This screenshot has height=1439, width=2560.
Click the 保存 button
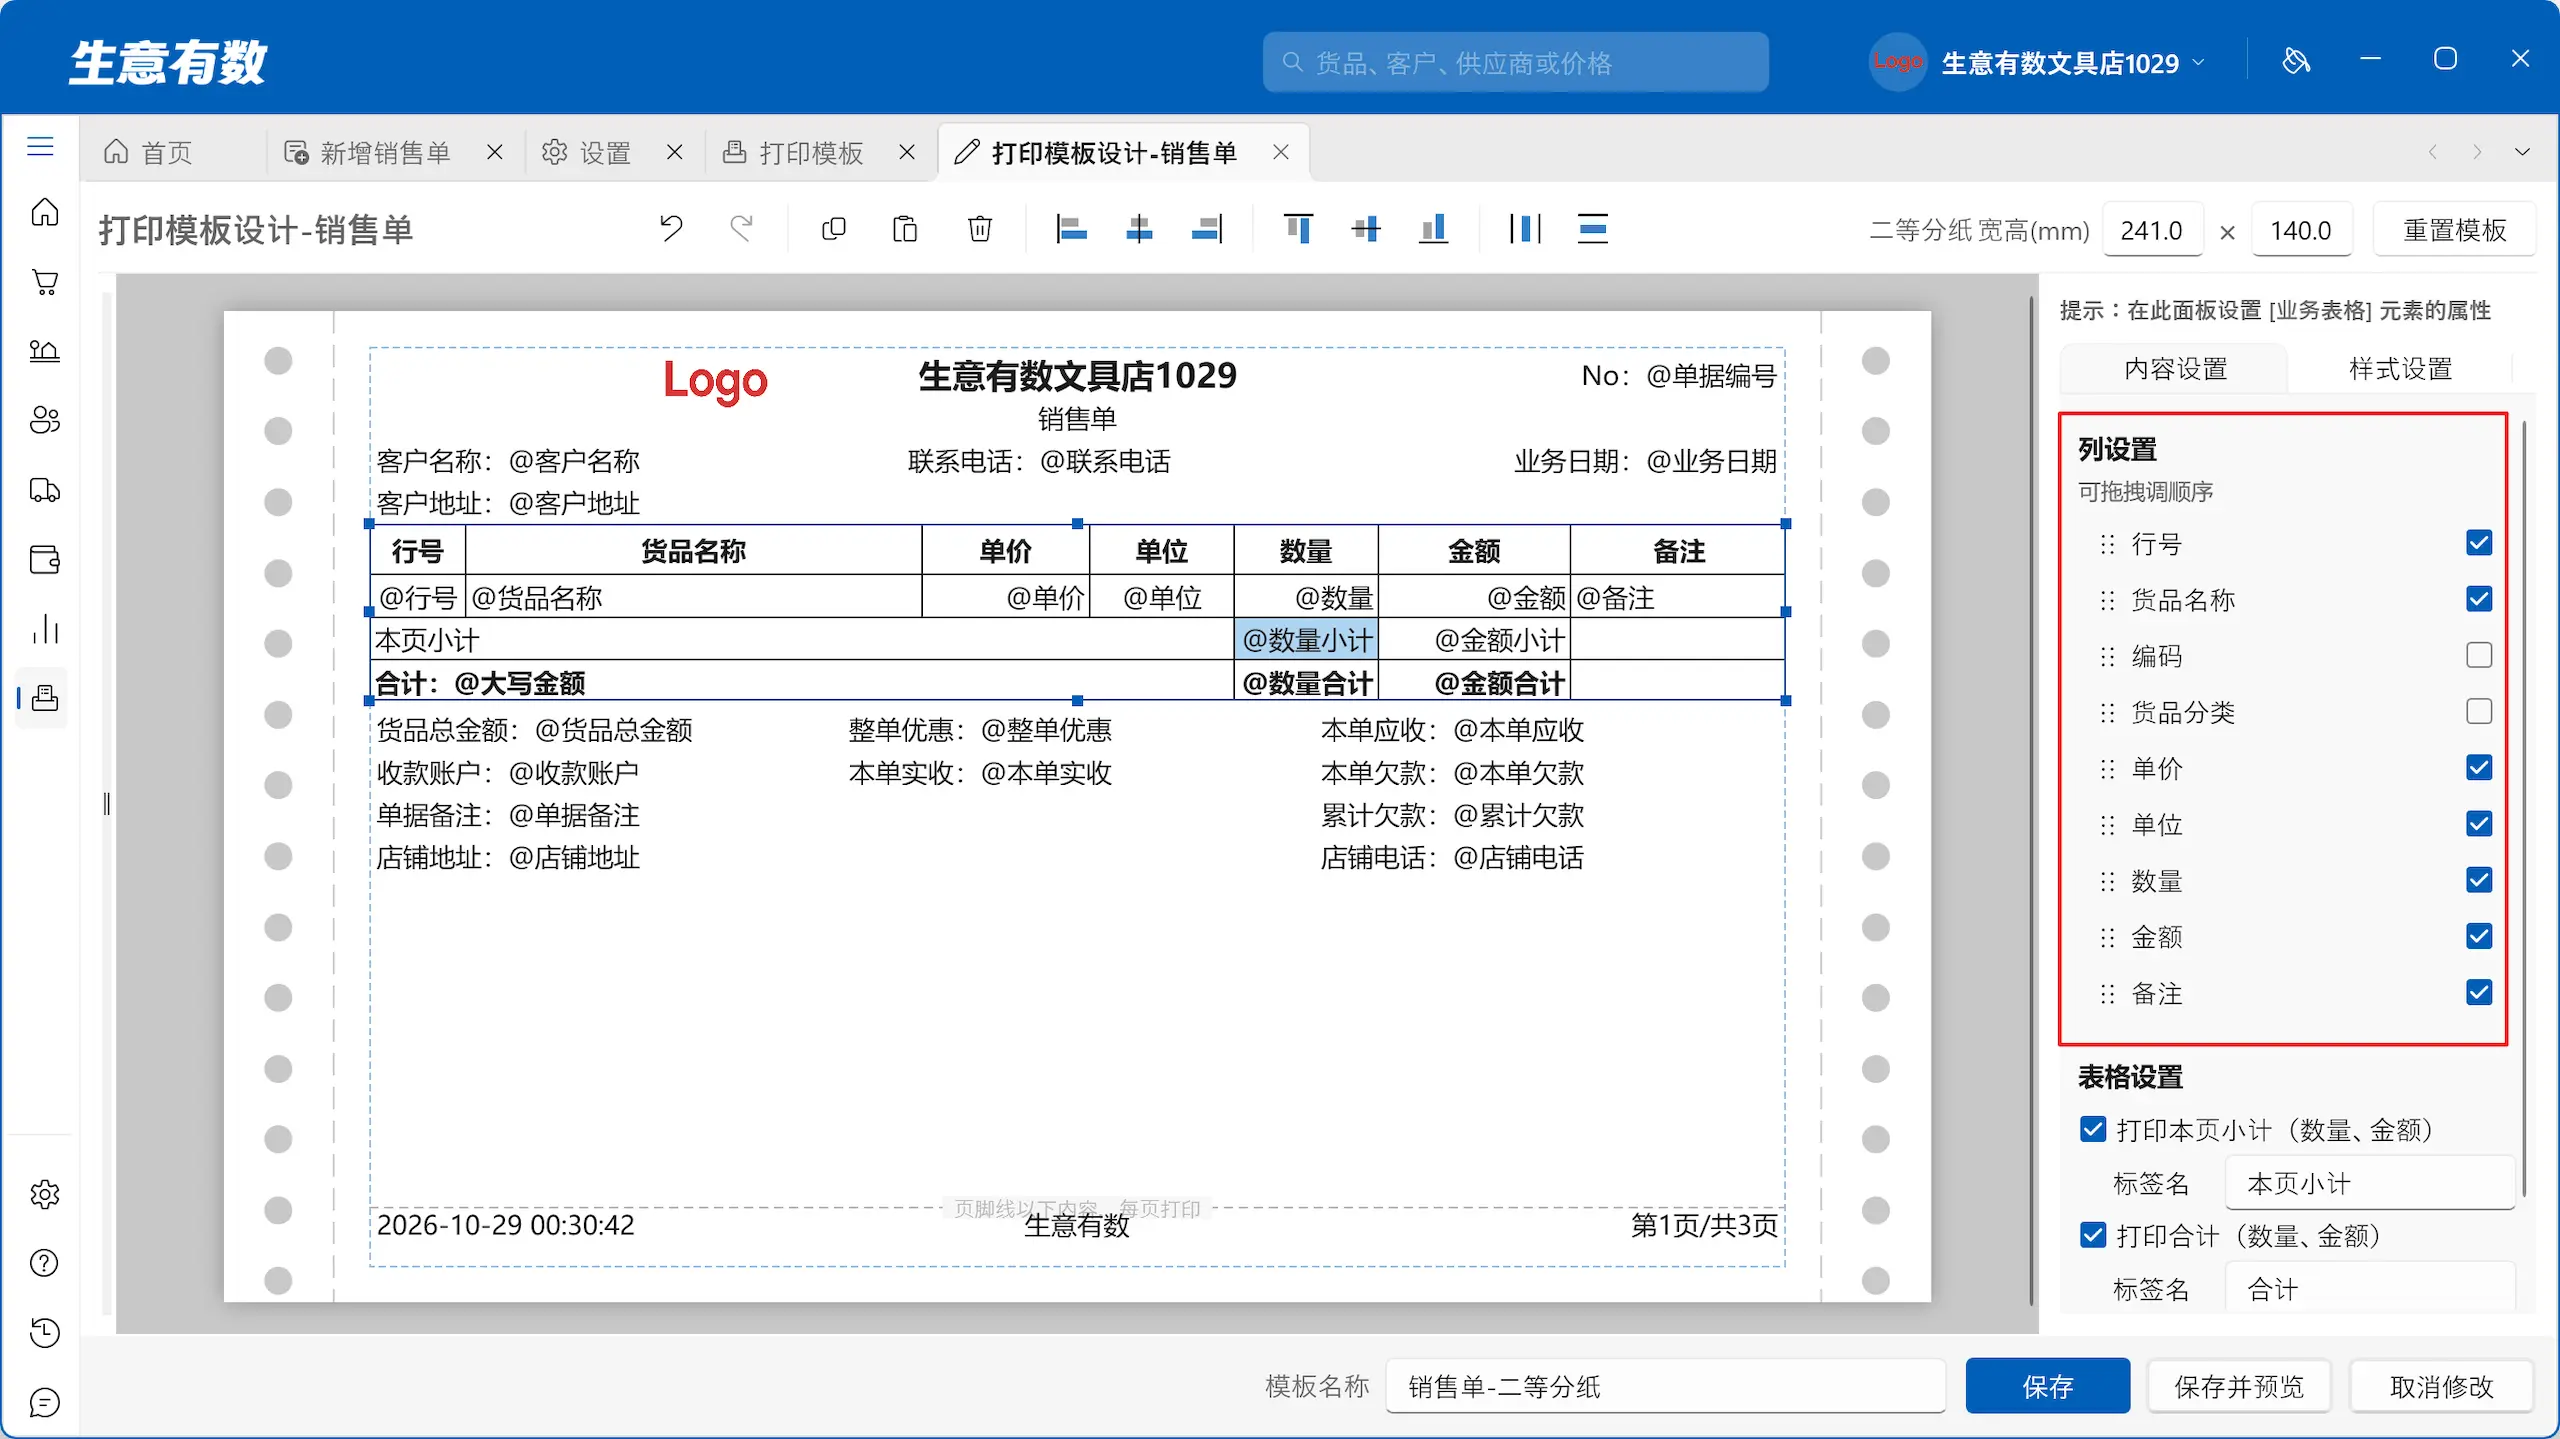click(x=2047, y=1386)
